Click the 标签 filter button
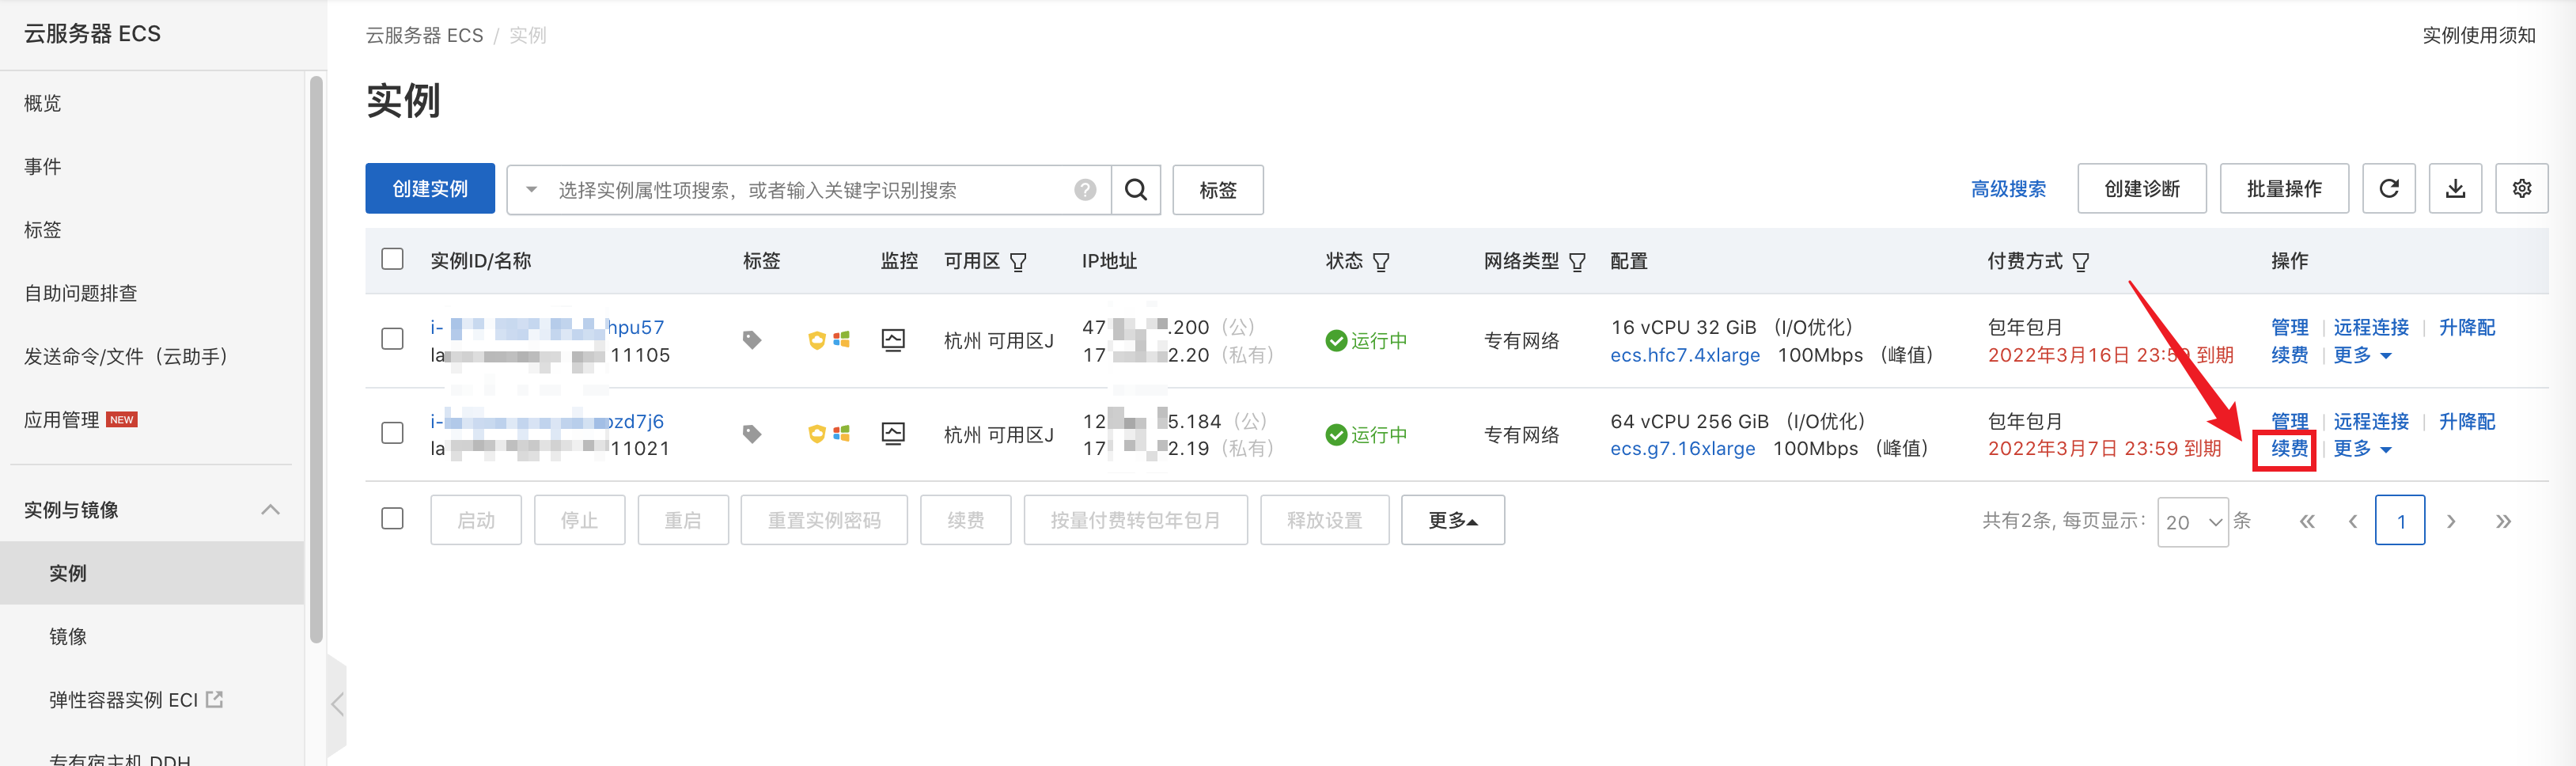 pos(1217,190)
